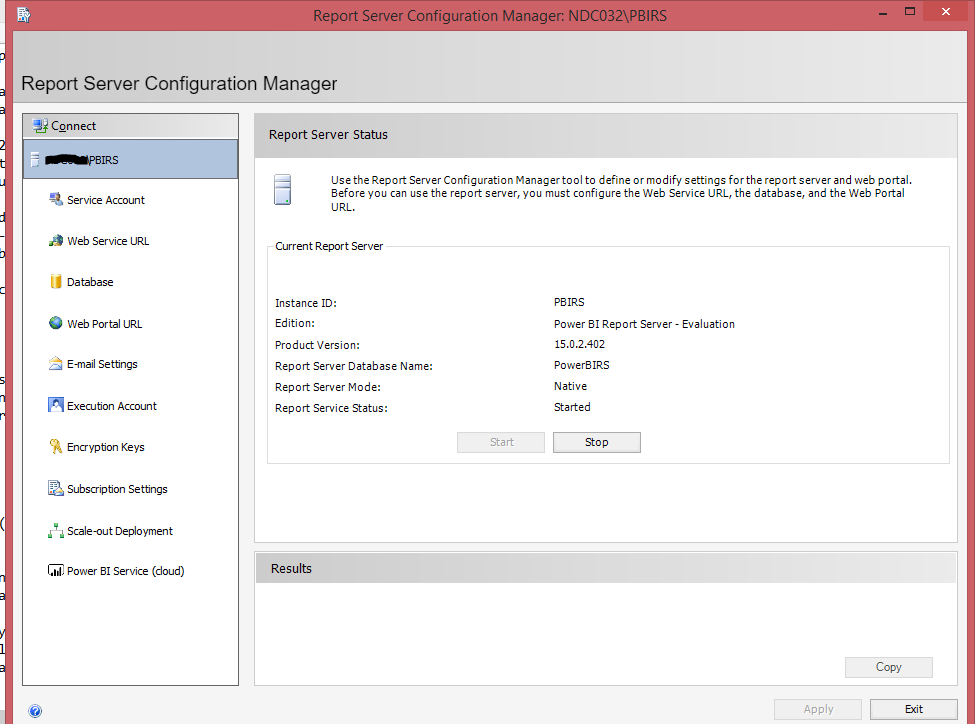975x724 pixels.
Task: Click the Connect icon in sidebar
Action: click(40, 126)
